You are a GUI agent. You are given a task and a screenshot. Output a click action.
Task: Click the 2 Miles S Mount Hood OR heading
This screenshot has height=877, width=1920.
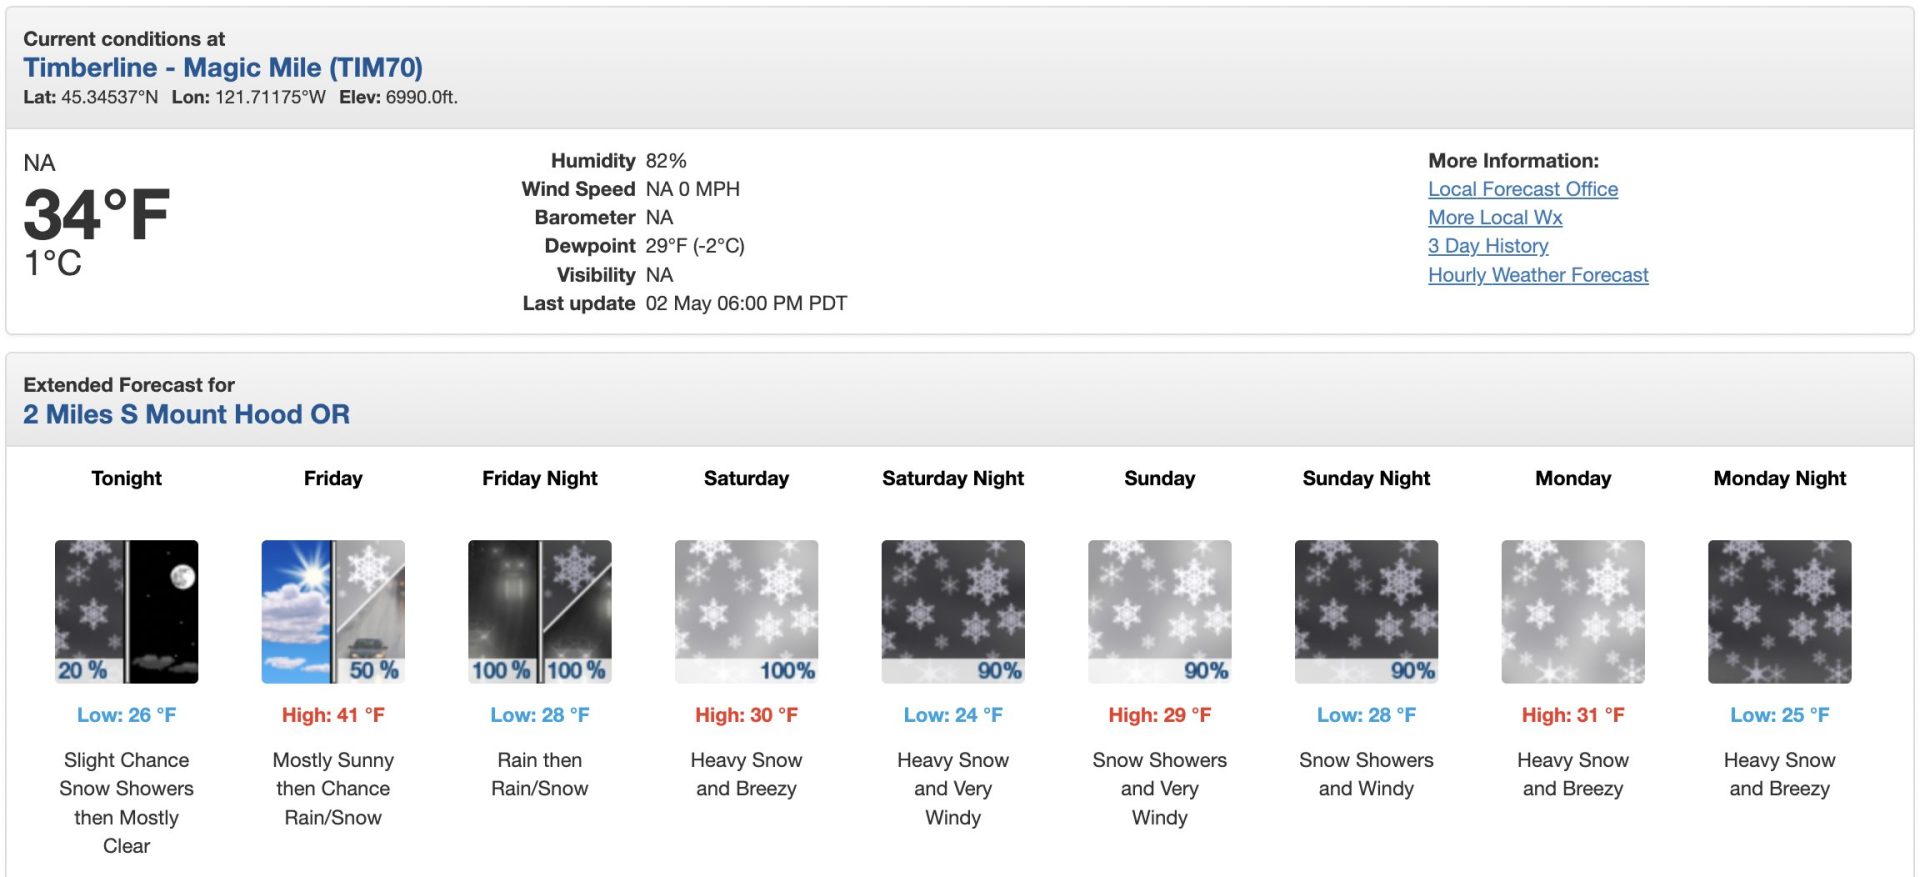click(x=187, y=414)
